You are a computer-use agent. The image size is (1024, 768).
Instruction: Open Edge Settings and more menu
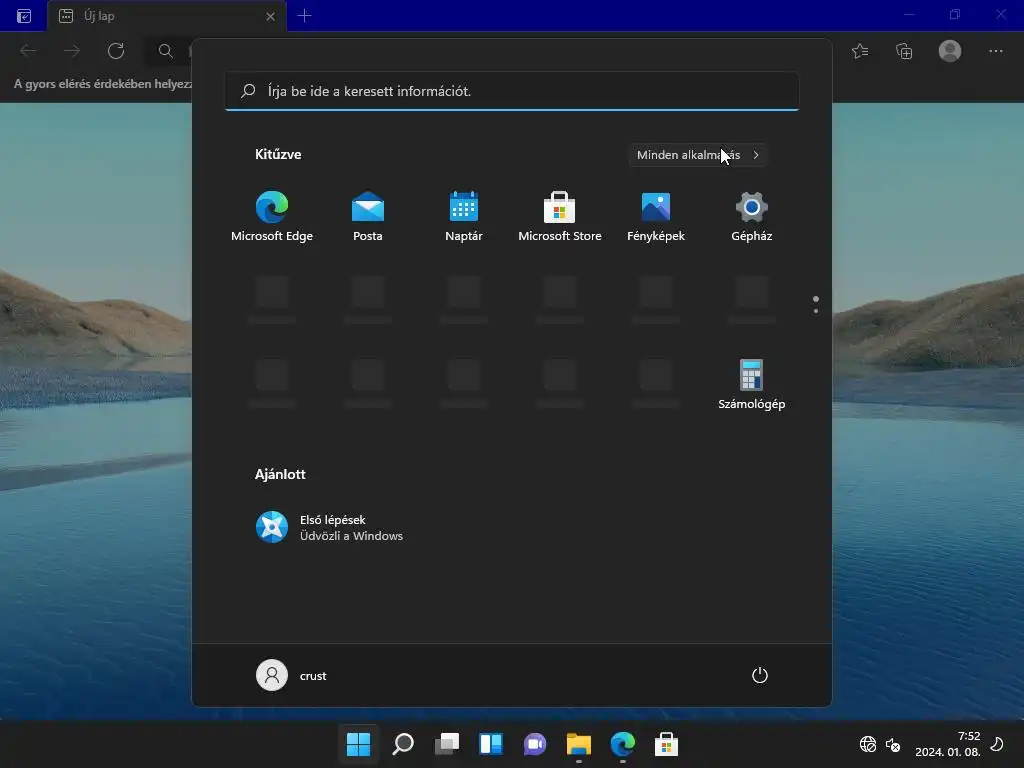tap(995, 51)
